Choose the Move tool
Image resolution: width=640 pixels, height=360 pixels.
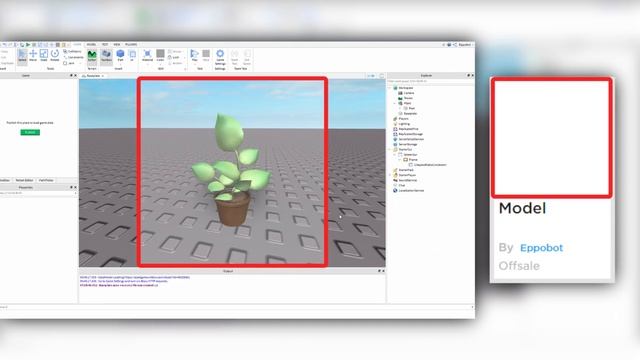[33, 55]
